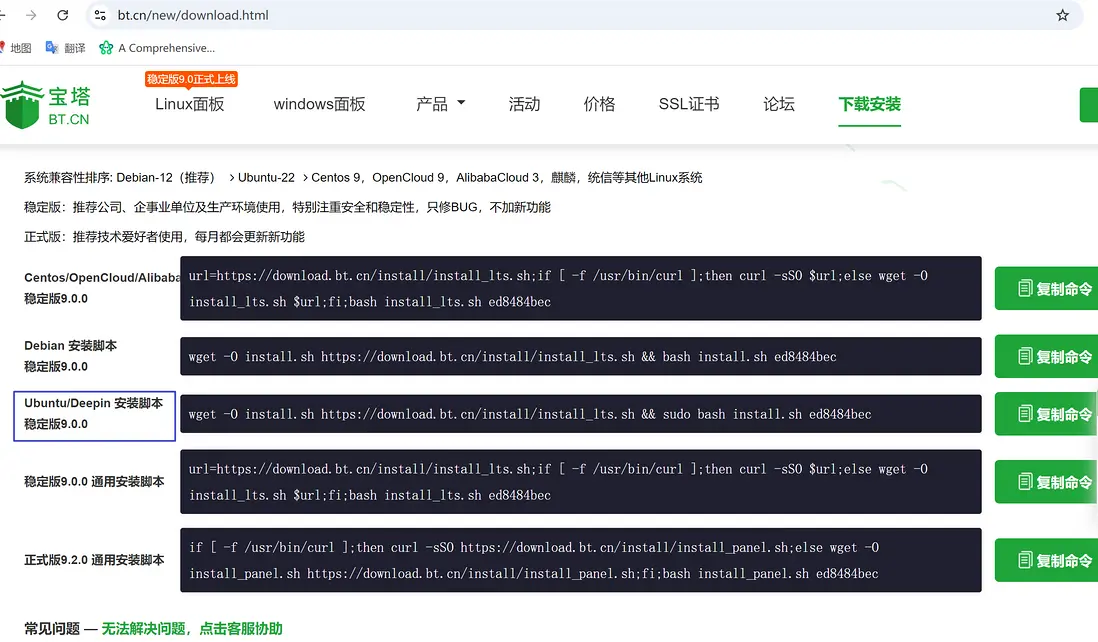
Task: Reload the page with the refresh icon
Action: pyautogui.click(x=62, y=15)
